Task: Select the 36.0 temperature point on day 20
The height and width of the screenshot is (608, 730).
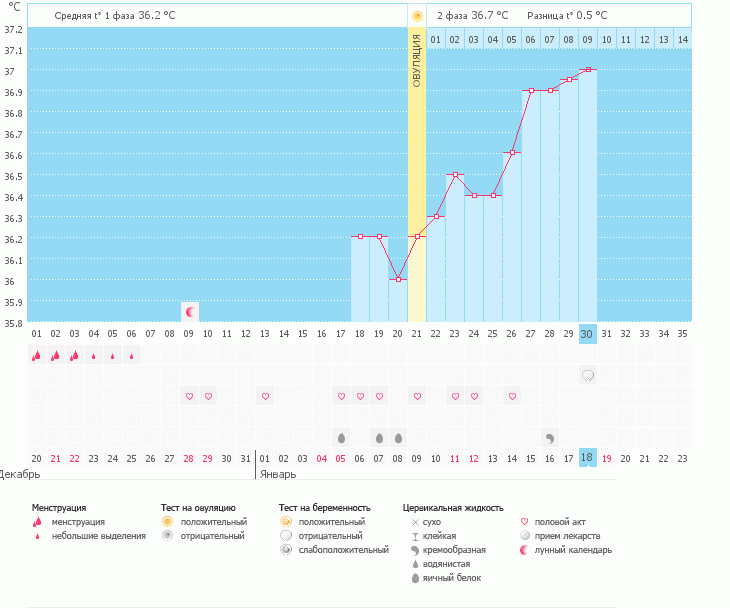Action: pyautogui.click(x=398, y=279)
